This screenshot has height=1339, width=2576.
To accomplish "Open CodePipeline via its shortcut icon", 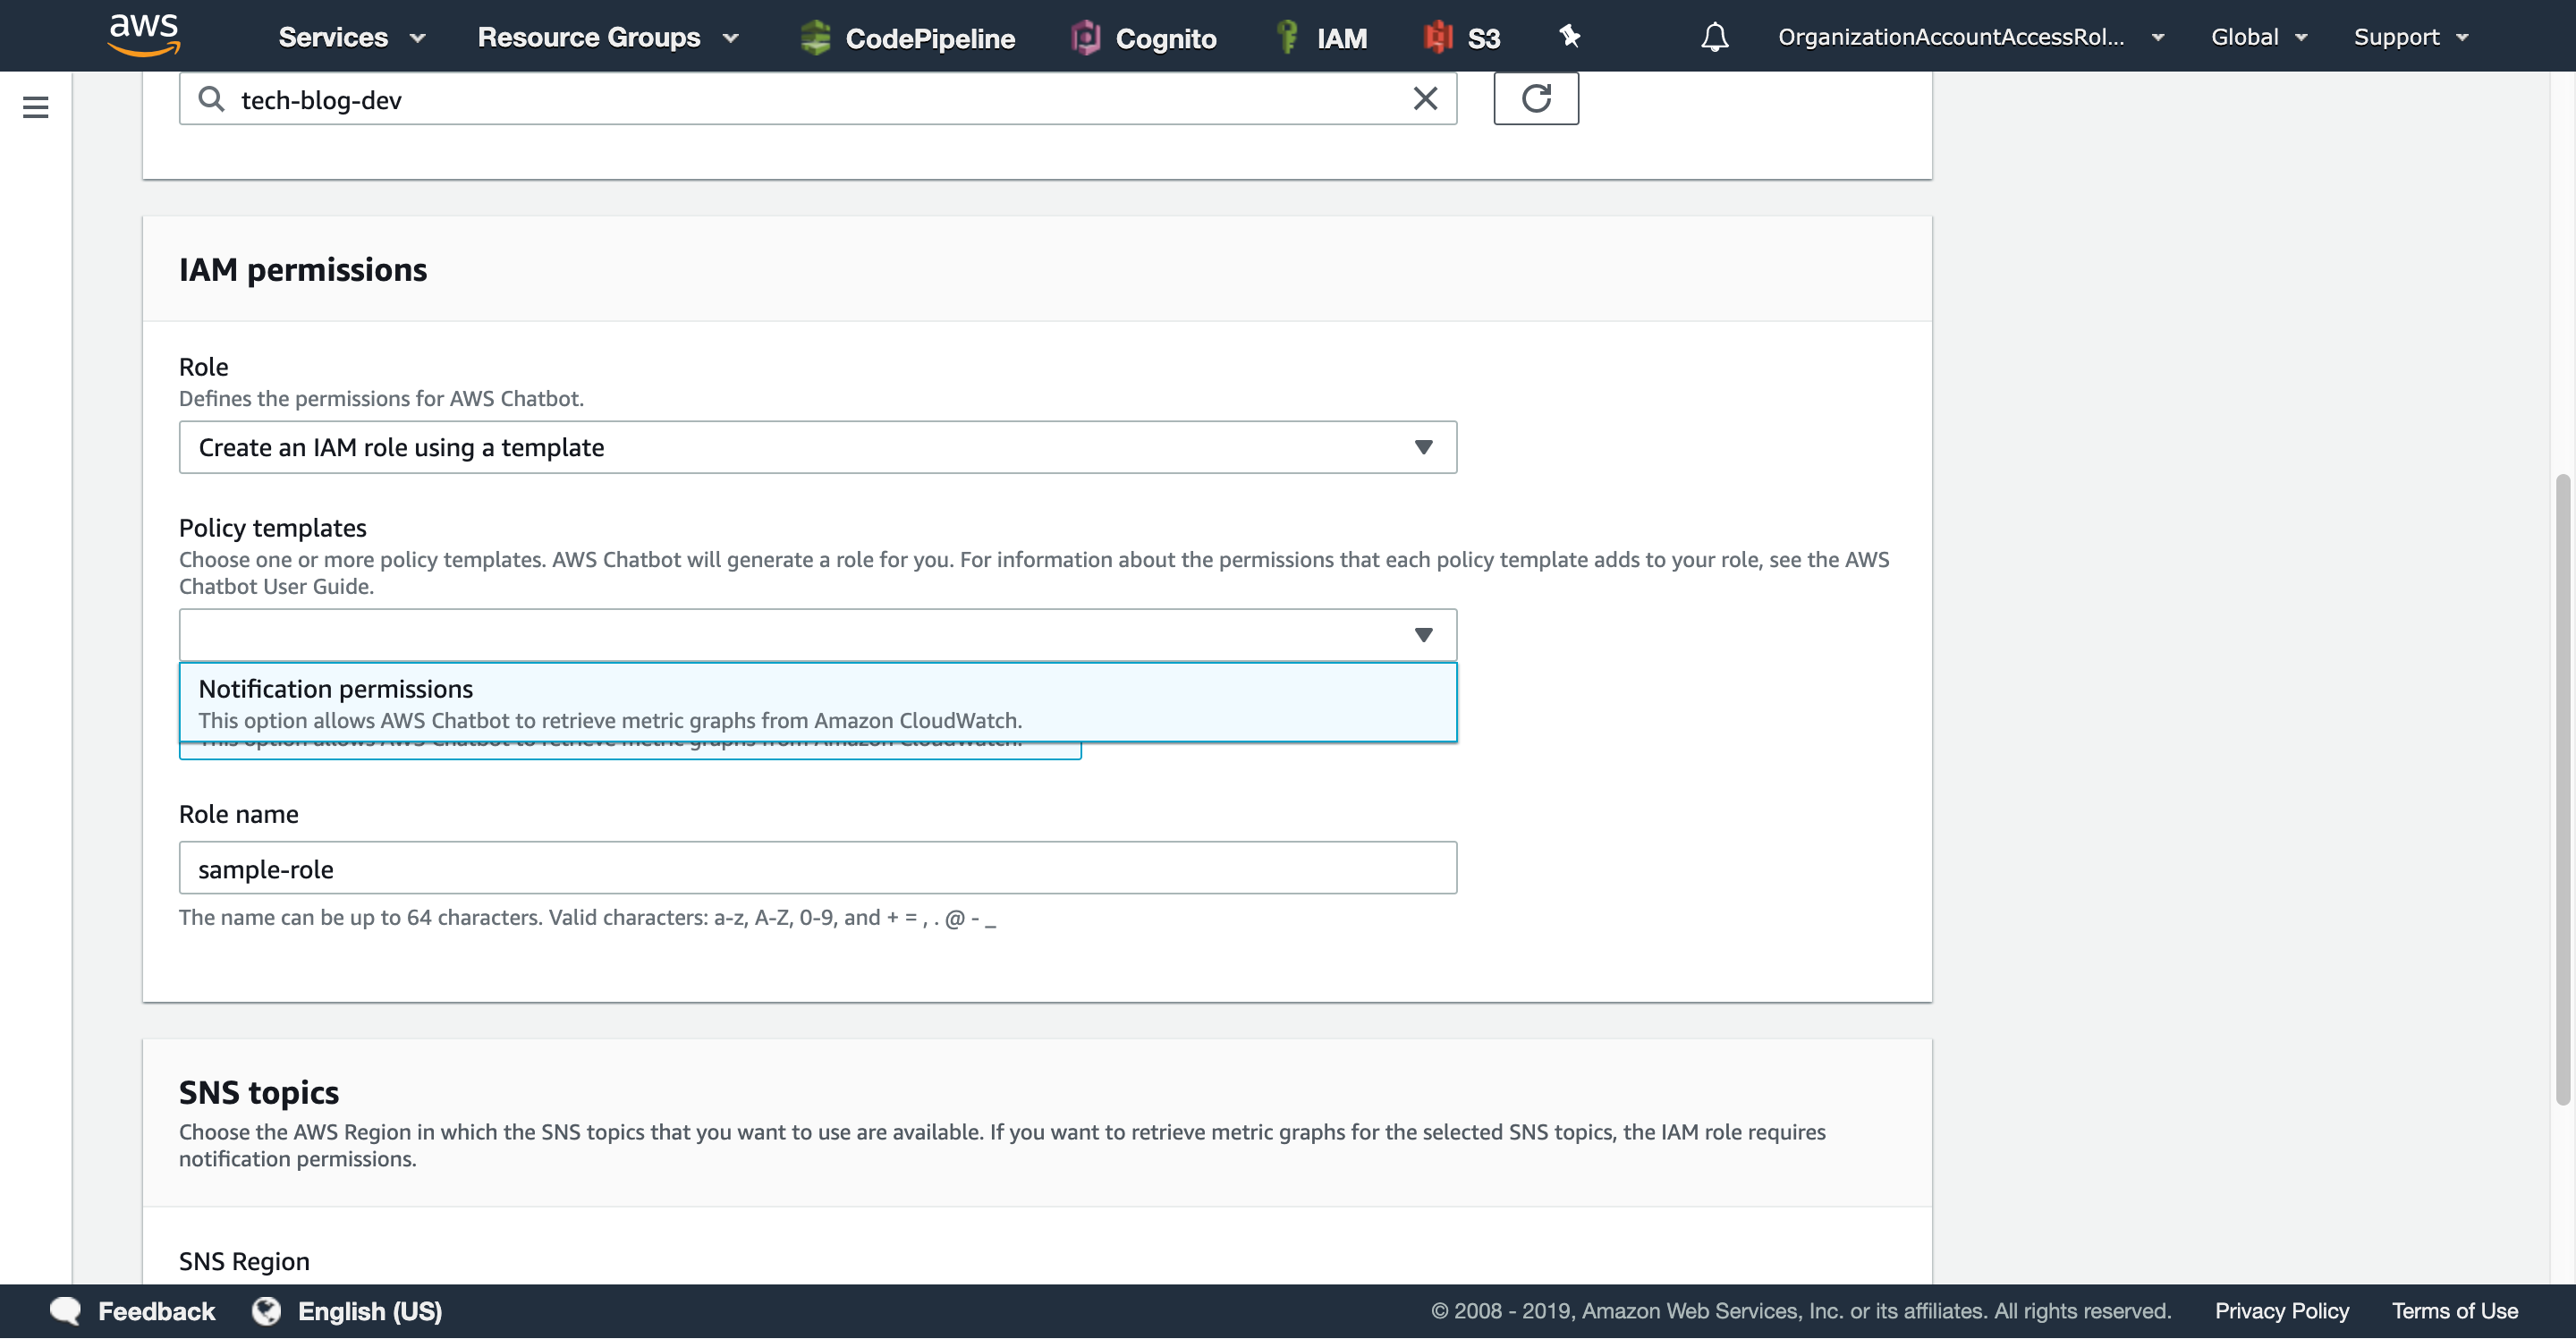I will [x=816, y=36].
